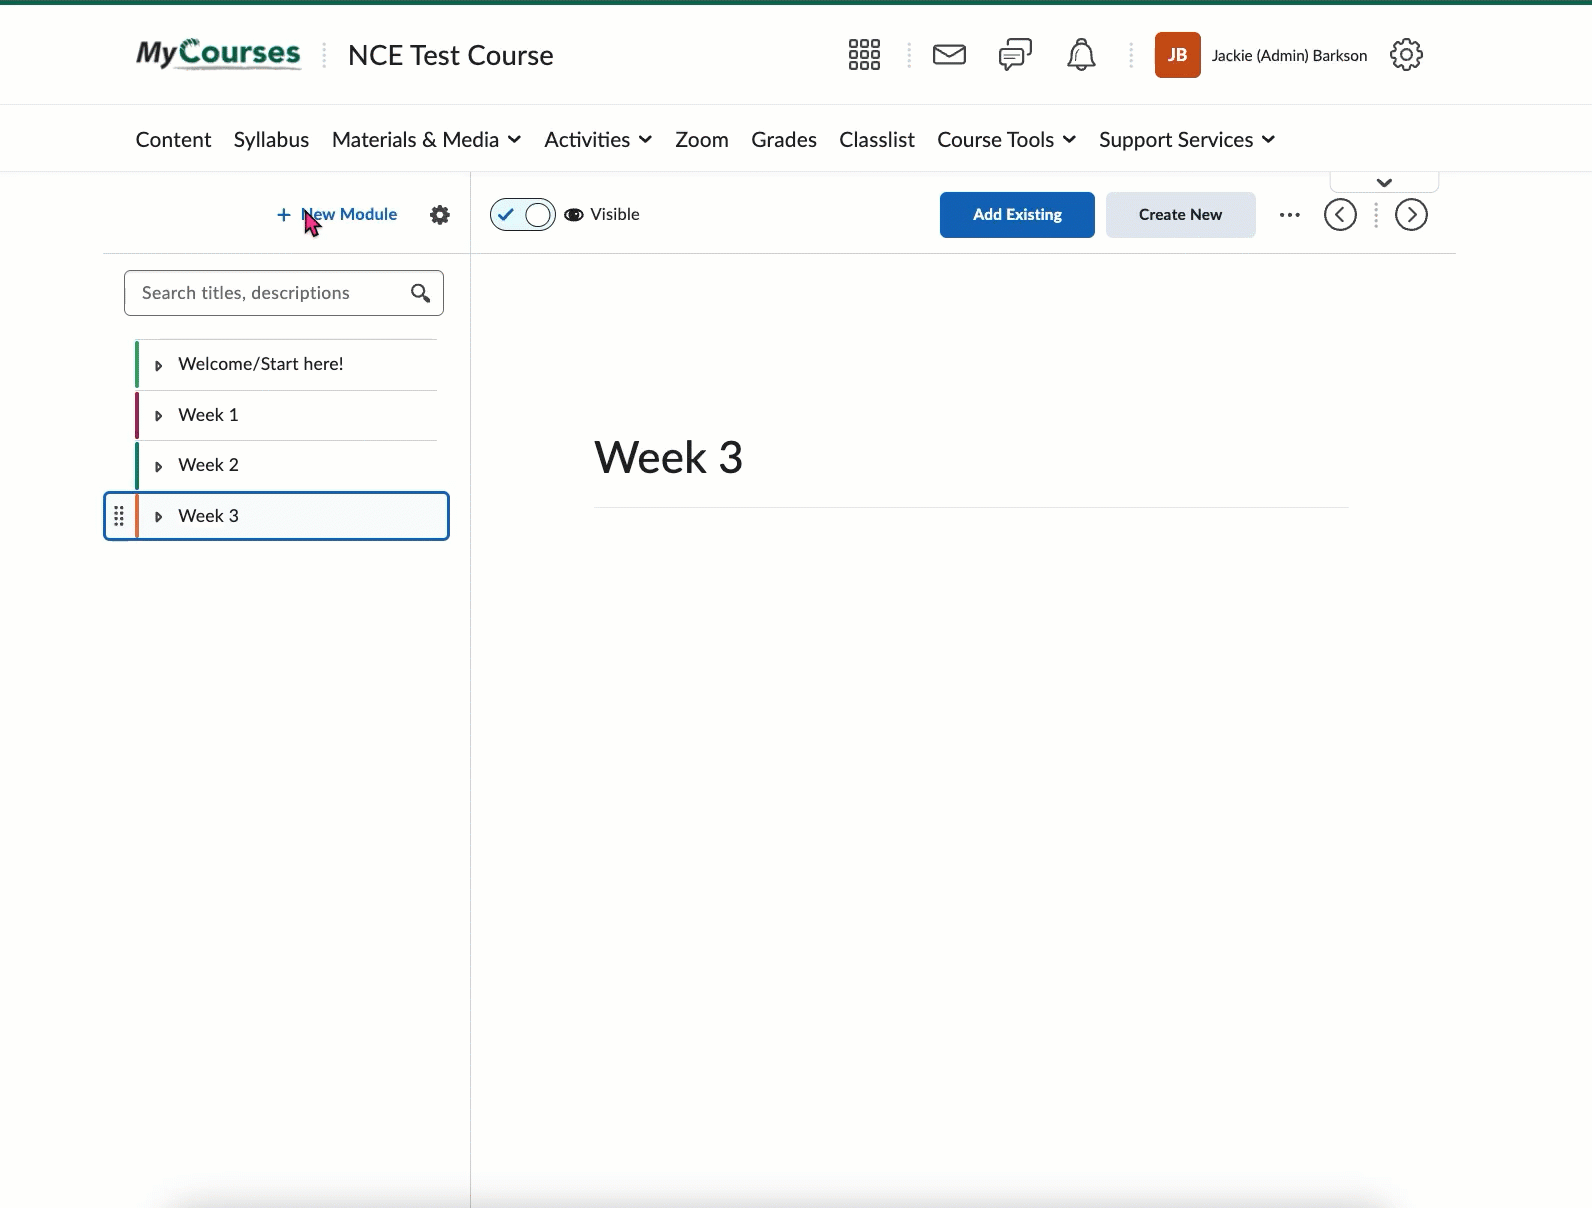The height and width of the screenshot is (1208, 1592).
Task: Open module settings gear in sidebar
Action: tap(440, 215)
